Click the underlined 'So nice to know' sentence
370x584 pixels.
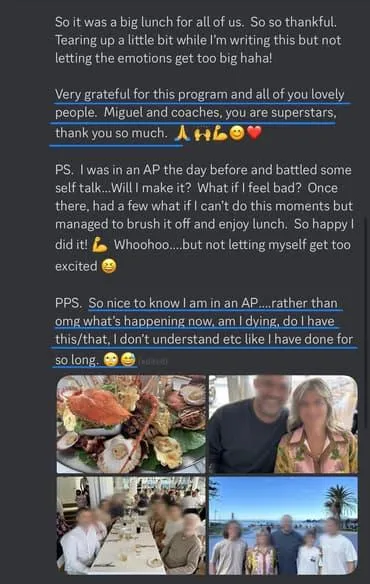[204, 331]
